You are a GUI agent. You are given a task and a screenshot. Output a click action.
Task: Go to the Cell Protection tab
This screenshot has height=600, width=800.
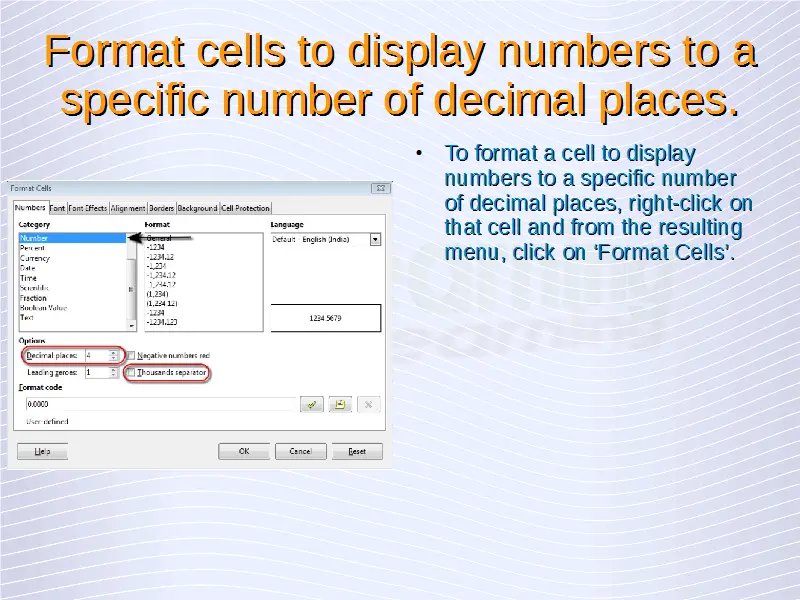[245, 208]
